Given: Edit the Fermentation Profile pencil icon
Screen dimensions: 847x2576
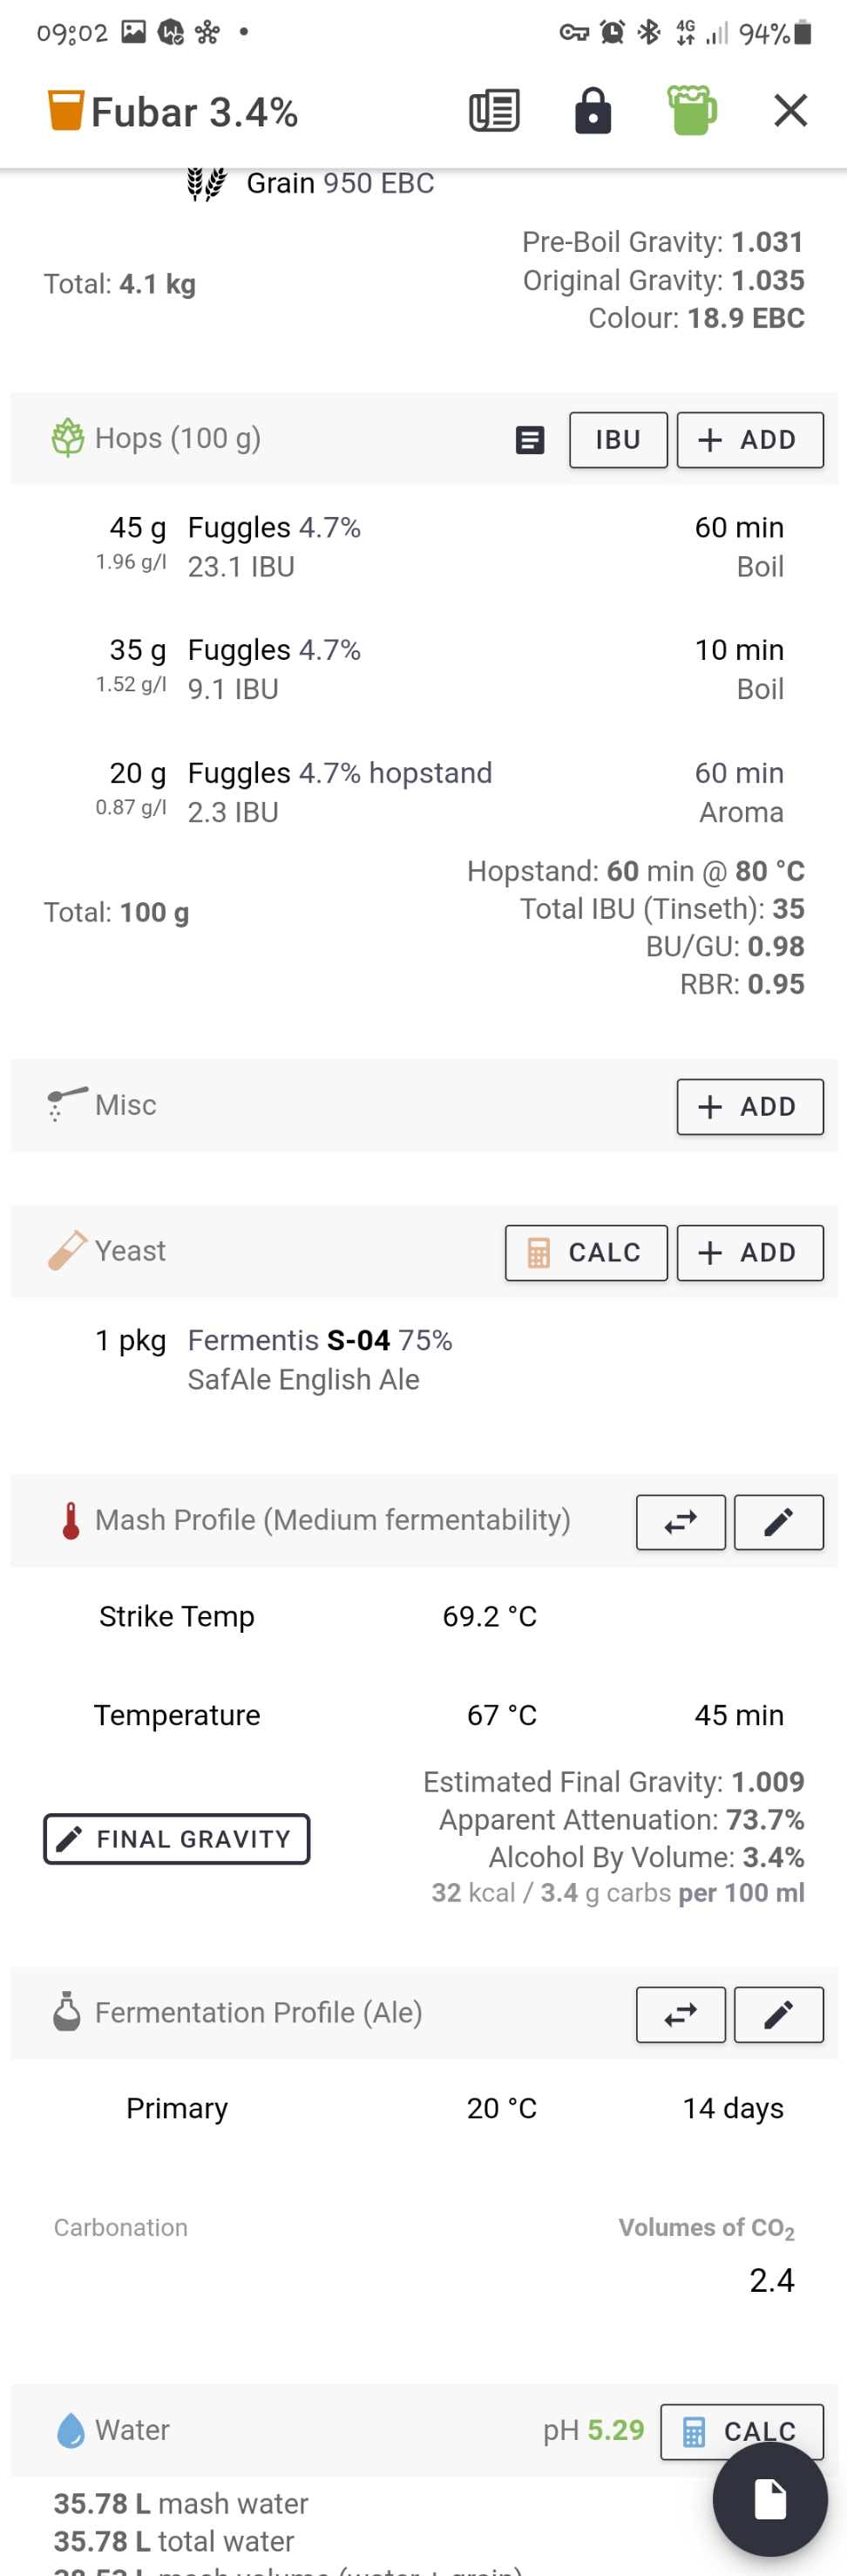Looking at the screenshot, I should pyautogui.click(x=779, y=2015).
